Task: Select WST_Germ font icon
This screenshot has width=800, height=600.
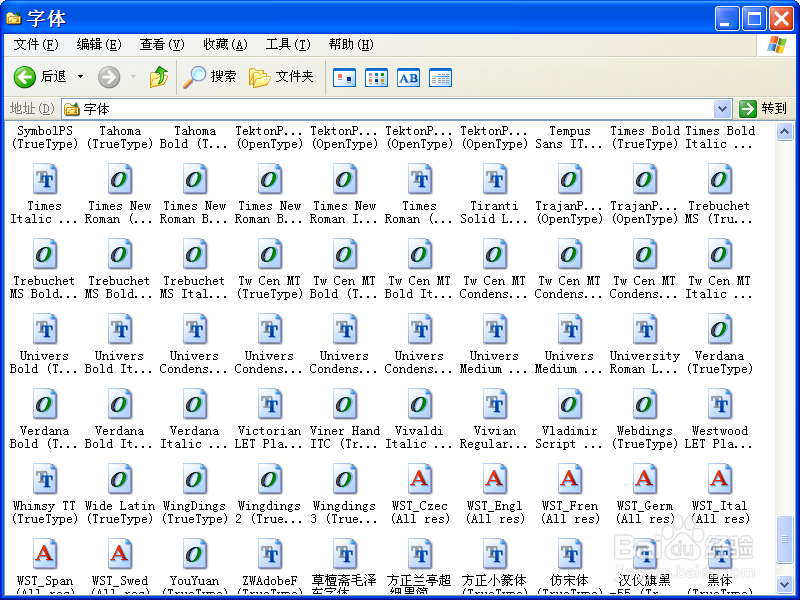Action: (645, 479)
